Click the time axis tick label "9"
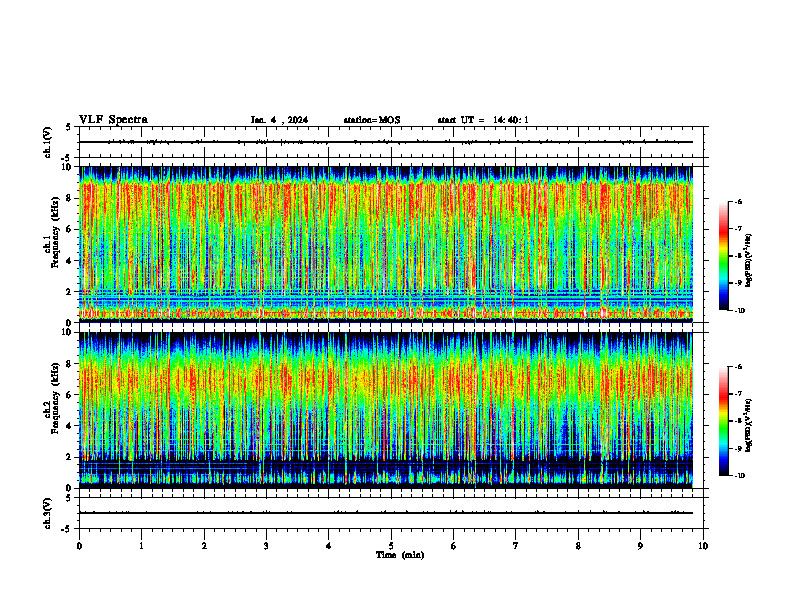The image size is (792, 612). [x=640, y=546]
